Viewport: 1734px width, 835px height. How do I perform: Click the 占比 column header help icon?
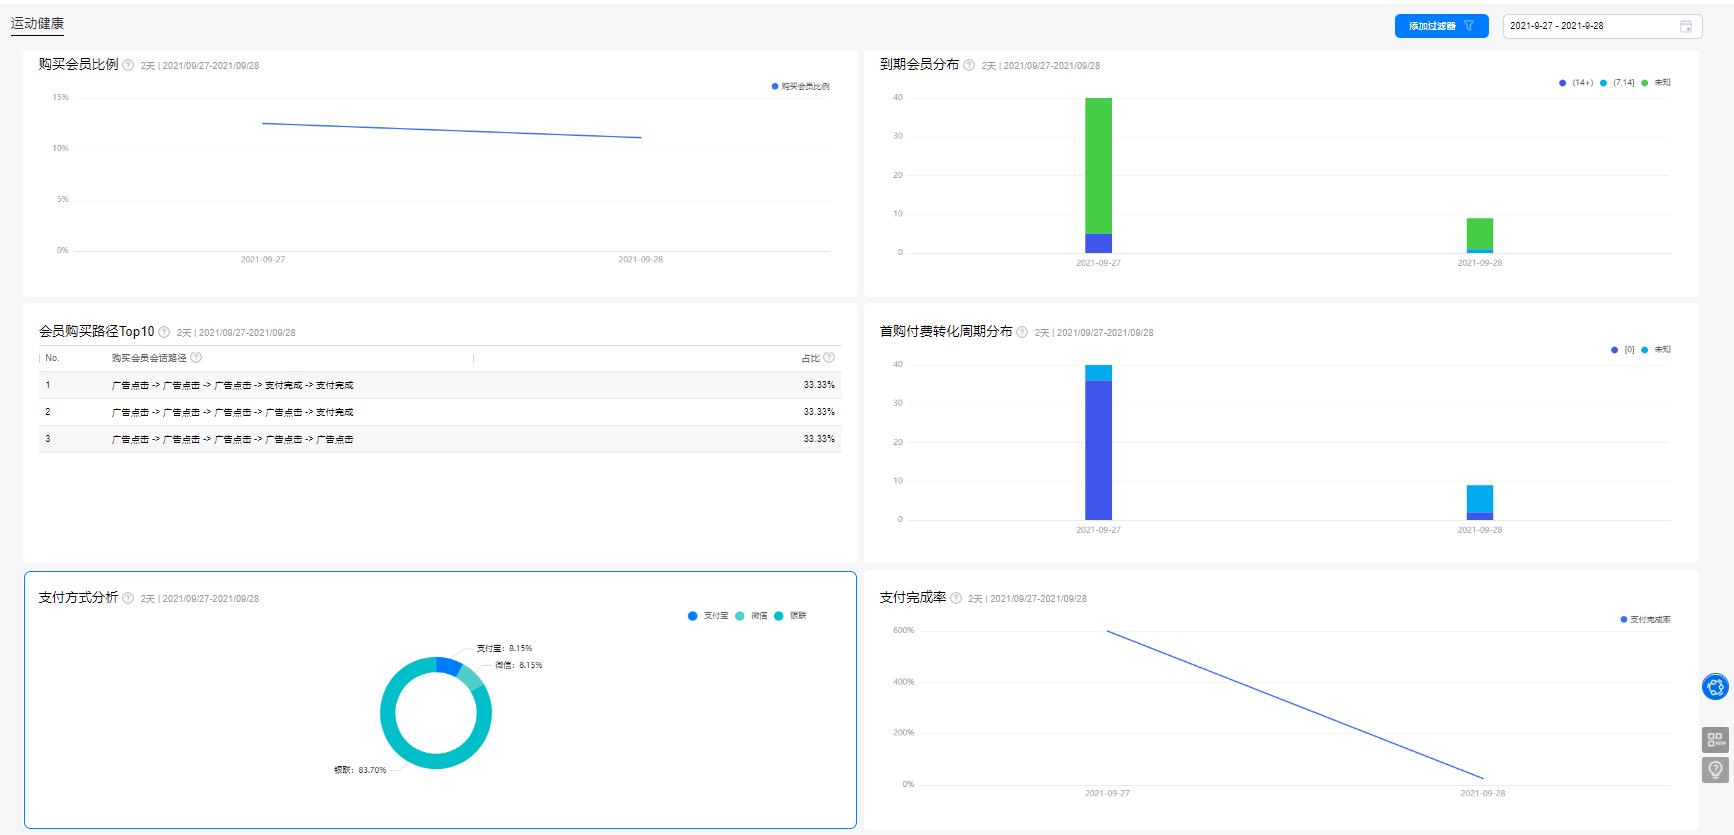pos(829,358)
